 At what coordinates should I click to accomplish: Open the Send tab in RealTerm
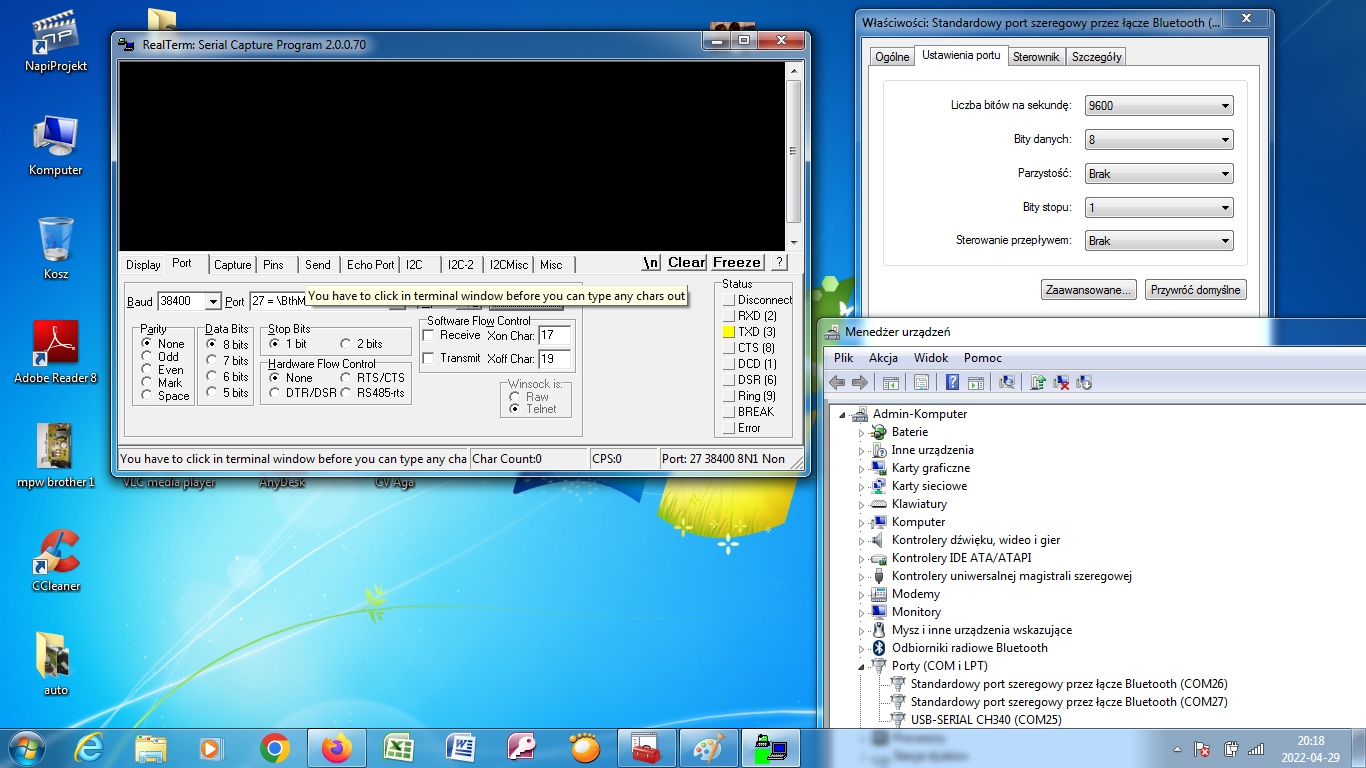coord(318,265)
